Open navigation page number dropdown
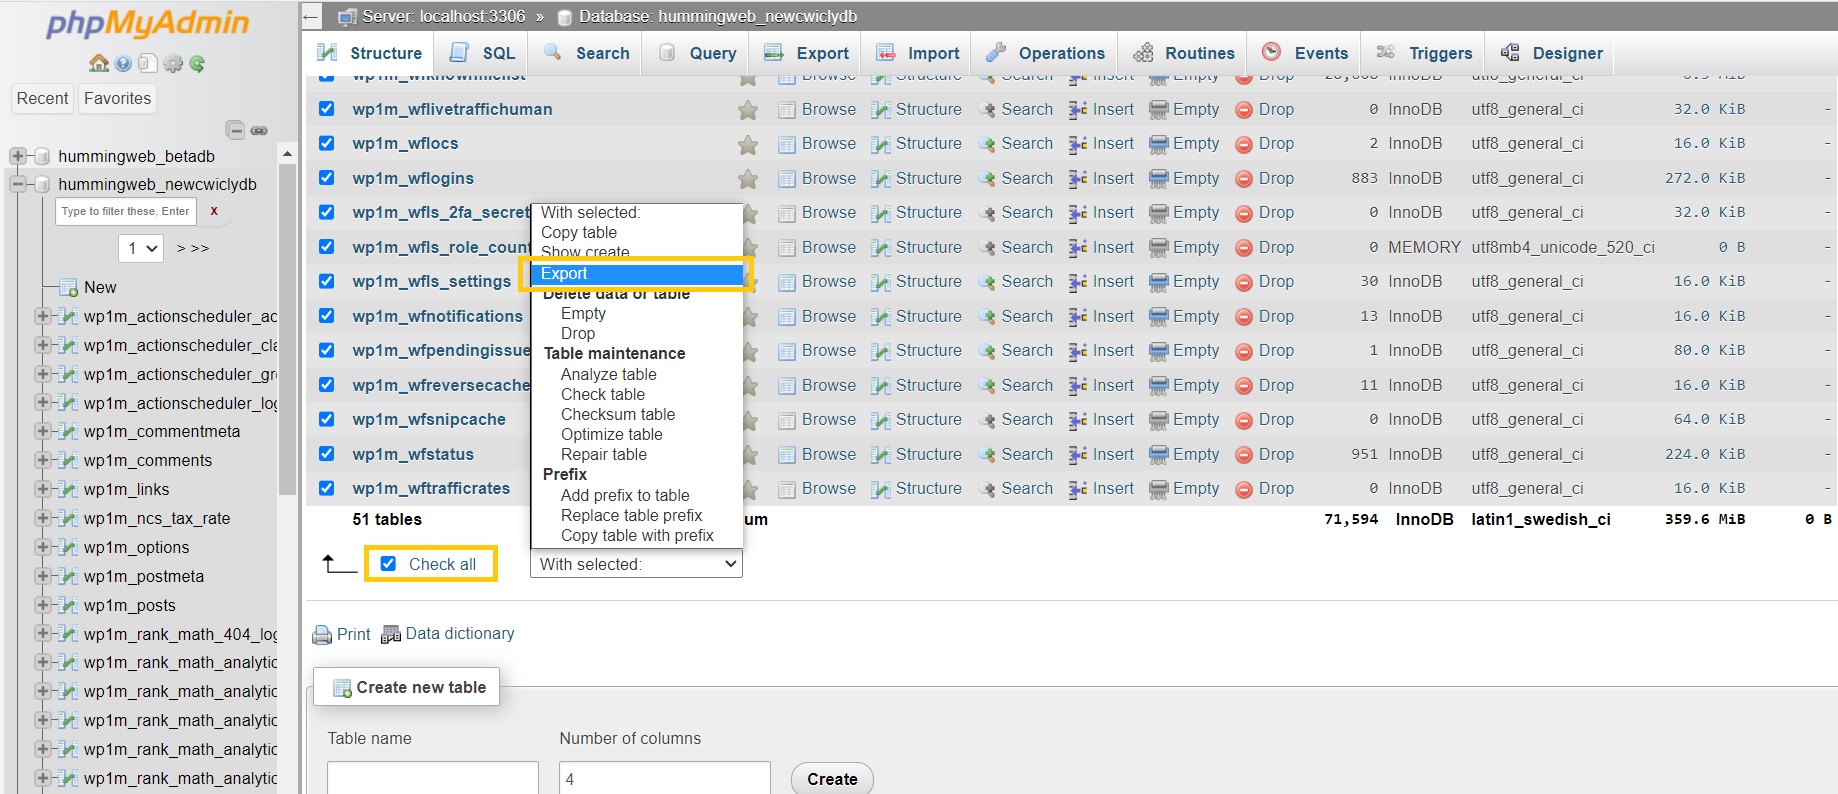Image resolution: width=1838 pixels, height=794 pixels. pyautogui.click(x=140, y=248)
